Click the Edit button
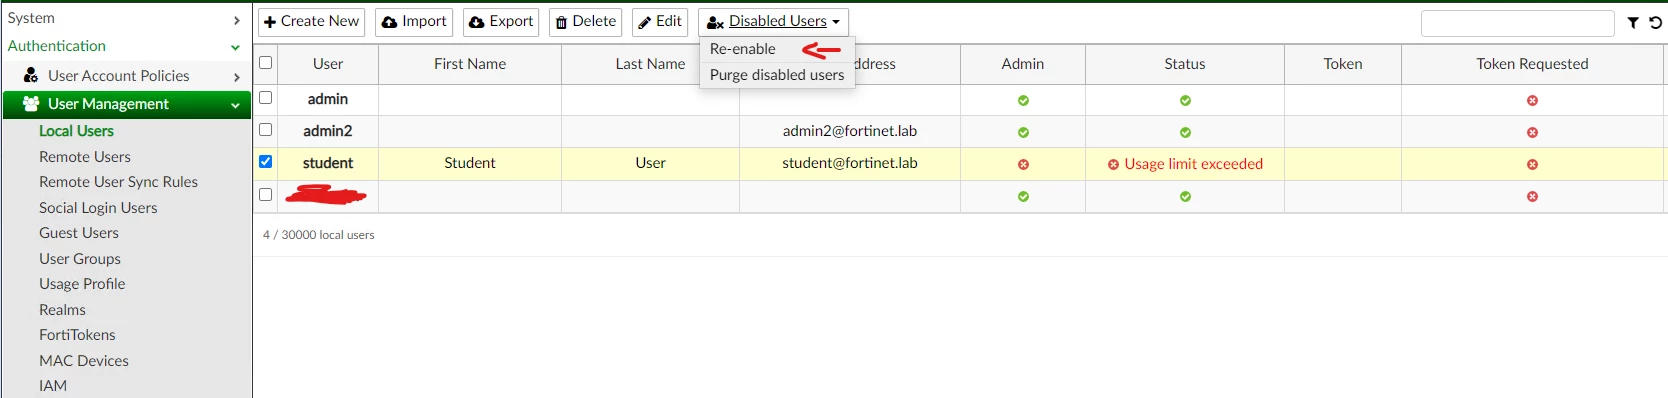Image resolution: width=1668 pixels, height=398 pixels. (x=660, y=22)
